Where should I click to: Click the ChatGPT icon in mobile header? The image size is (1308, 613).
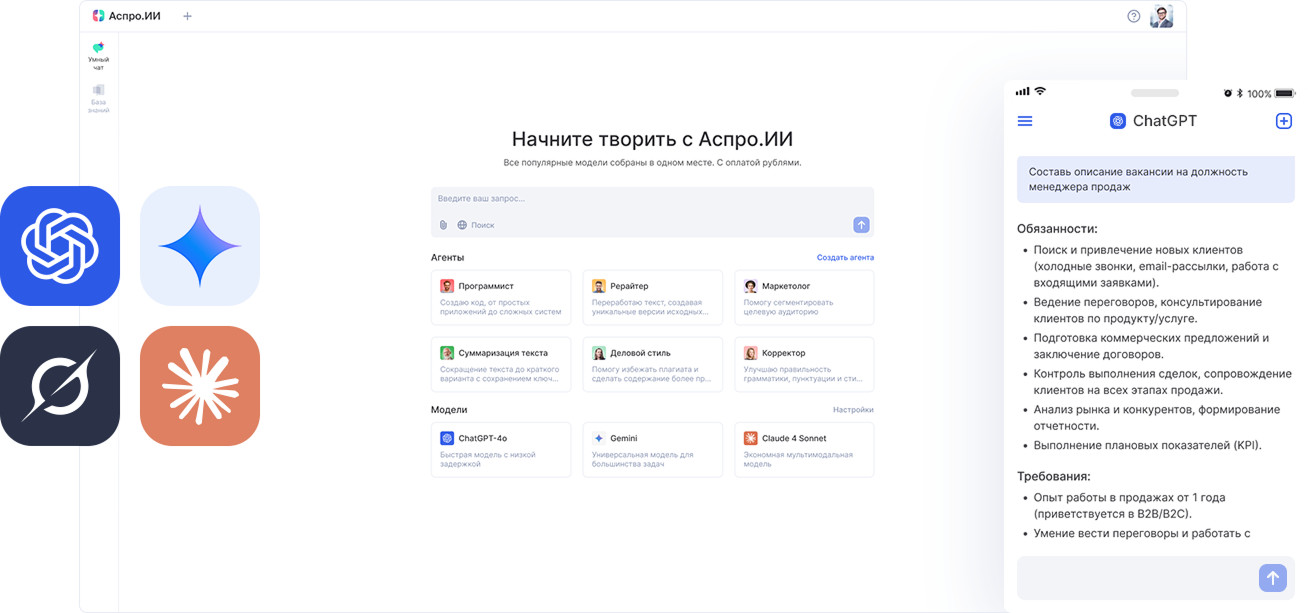click(x=1118, y=121)
